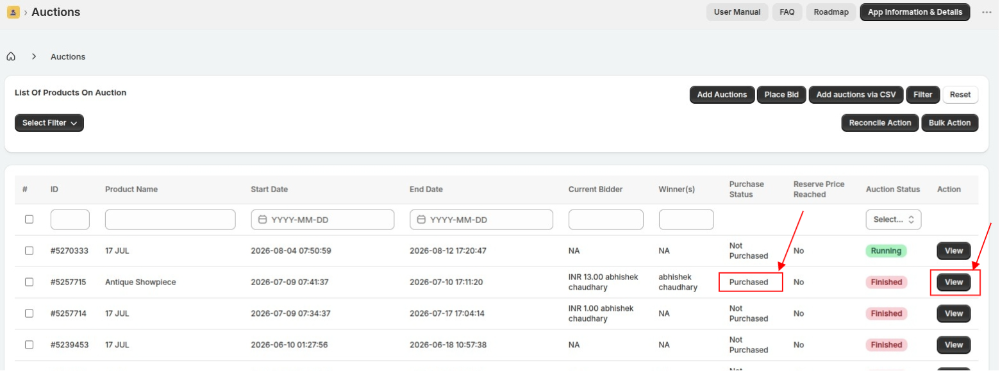This screenshot has width=1000, height=371.
Task: Open User Manual
Action: pos(737,12)
